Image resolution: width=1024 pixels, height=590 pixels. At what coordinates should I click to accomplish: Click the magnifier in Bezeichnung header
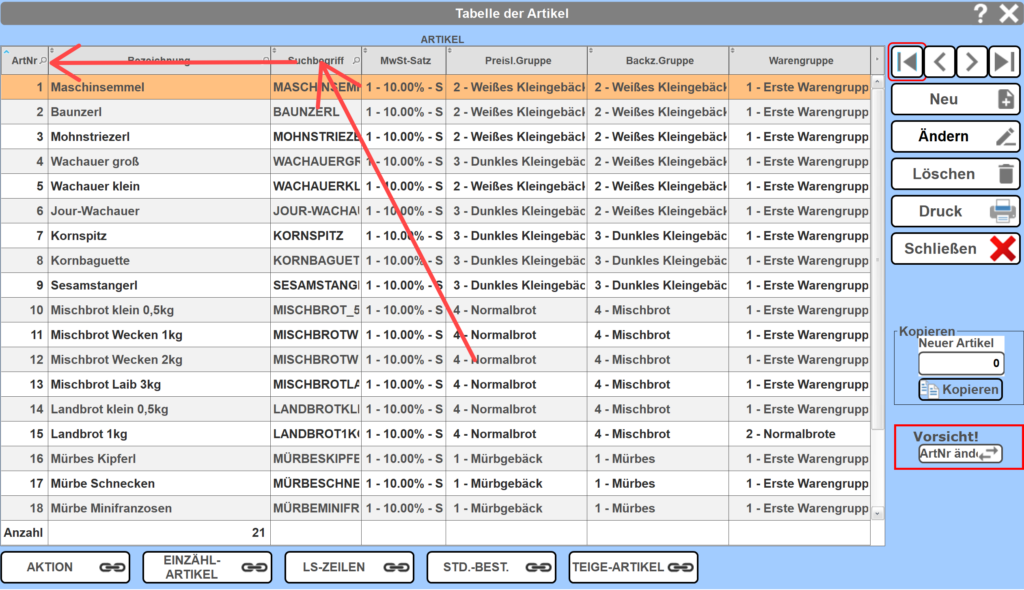click(x=265, y=61)
